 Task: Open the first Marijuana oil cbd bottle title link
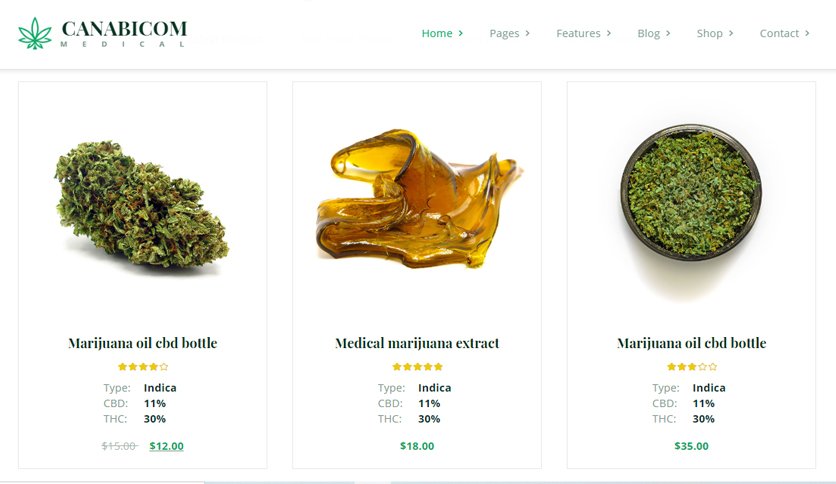pos(143,343)
